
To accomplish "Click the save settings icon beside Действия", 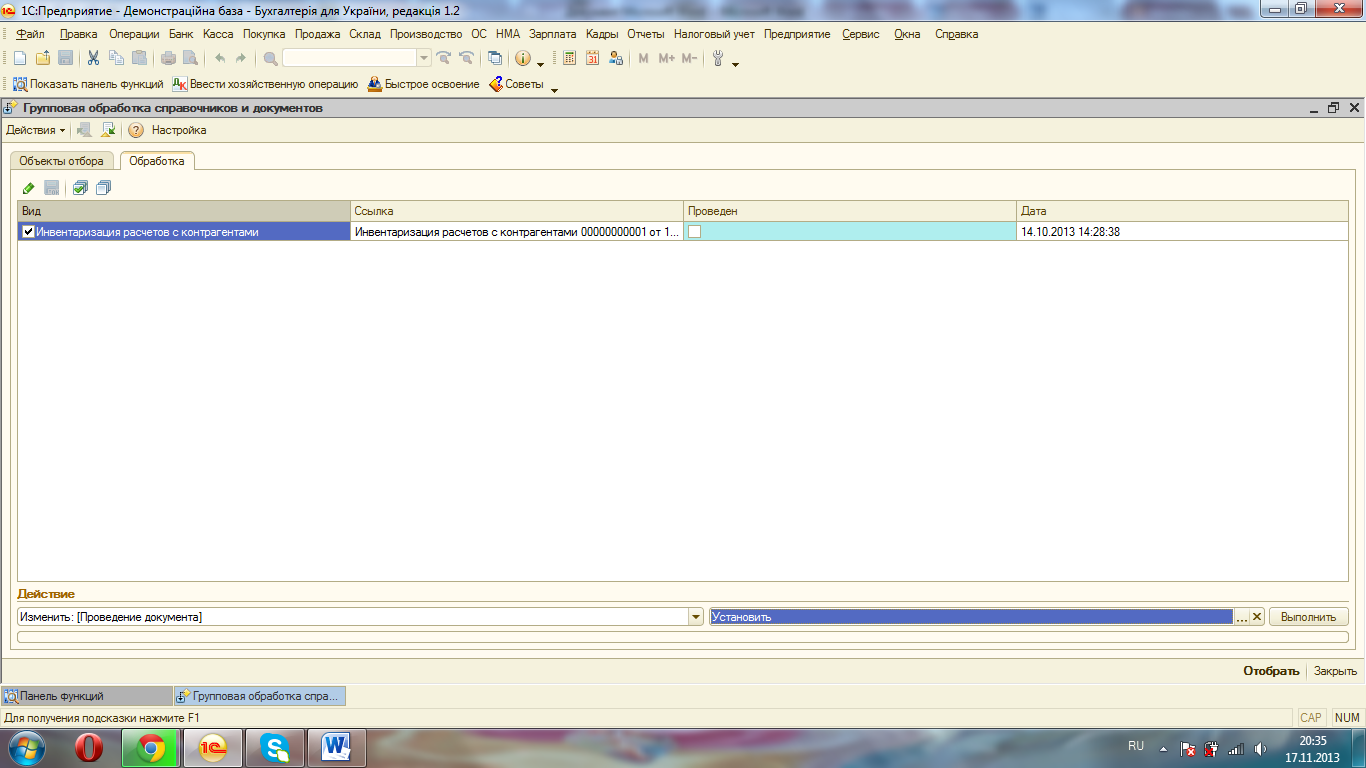I will (85, 130).
